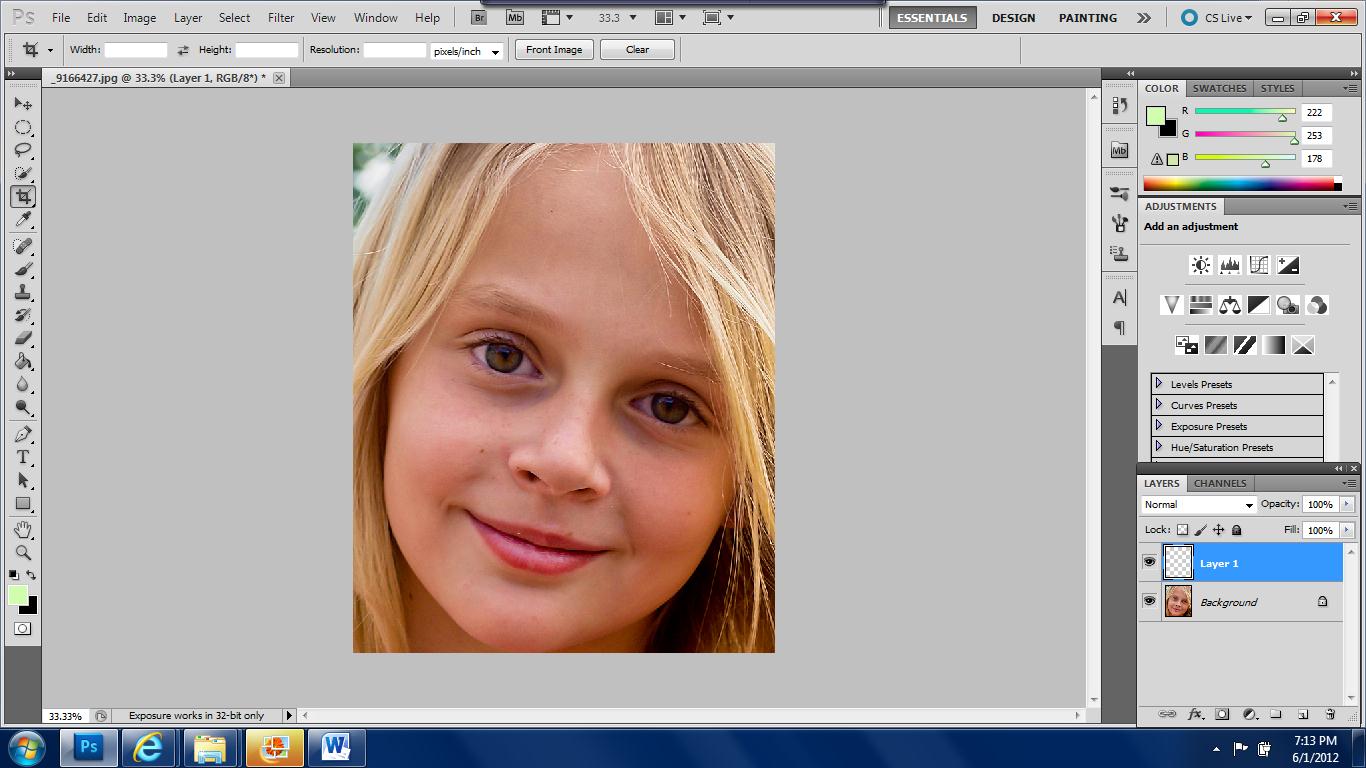Select the Rectangle shape tool
Image resolution: width=1366 pixels, height=768 pixels.
(x=23, y=503)
